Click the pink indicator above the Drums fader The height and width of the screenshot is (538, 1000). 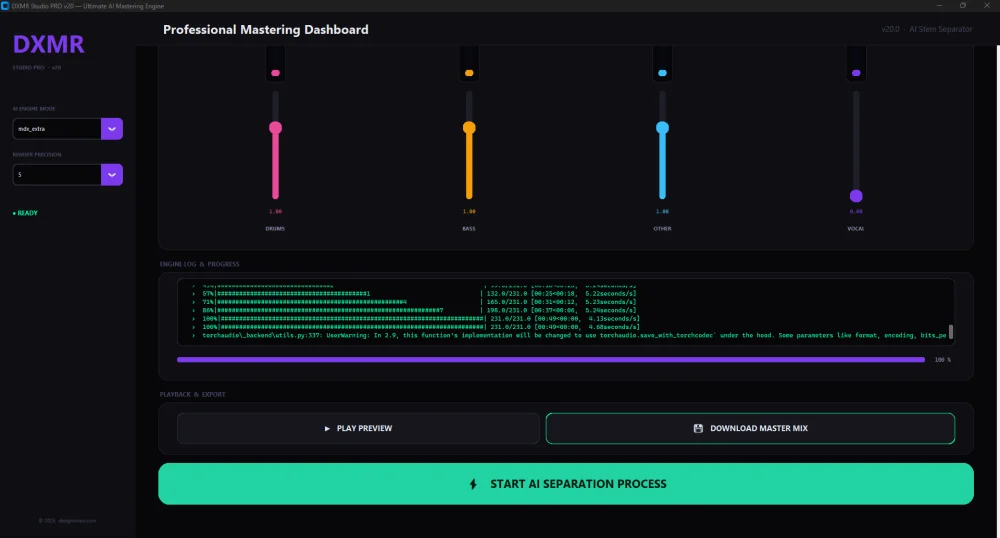pos(276,73)
